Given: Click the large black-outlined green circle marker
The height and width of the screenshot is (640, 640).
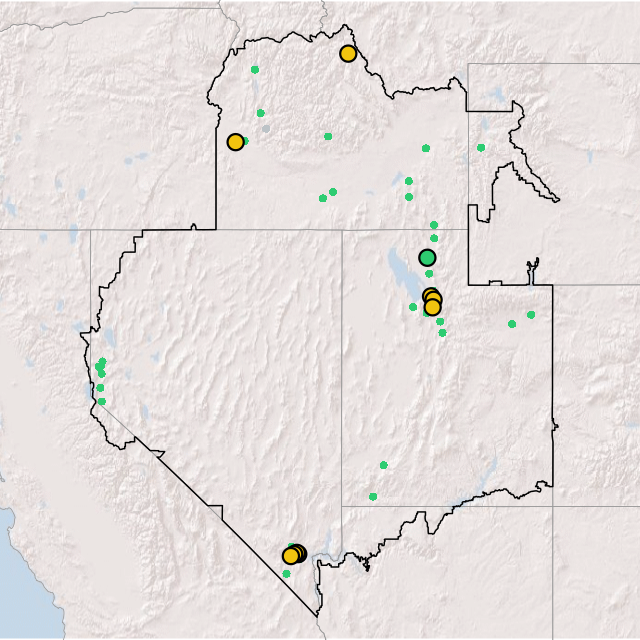Looking at the screenshot, I should pyautogui.click(x=427, y=258).
